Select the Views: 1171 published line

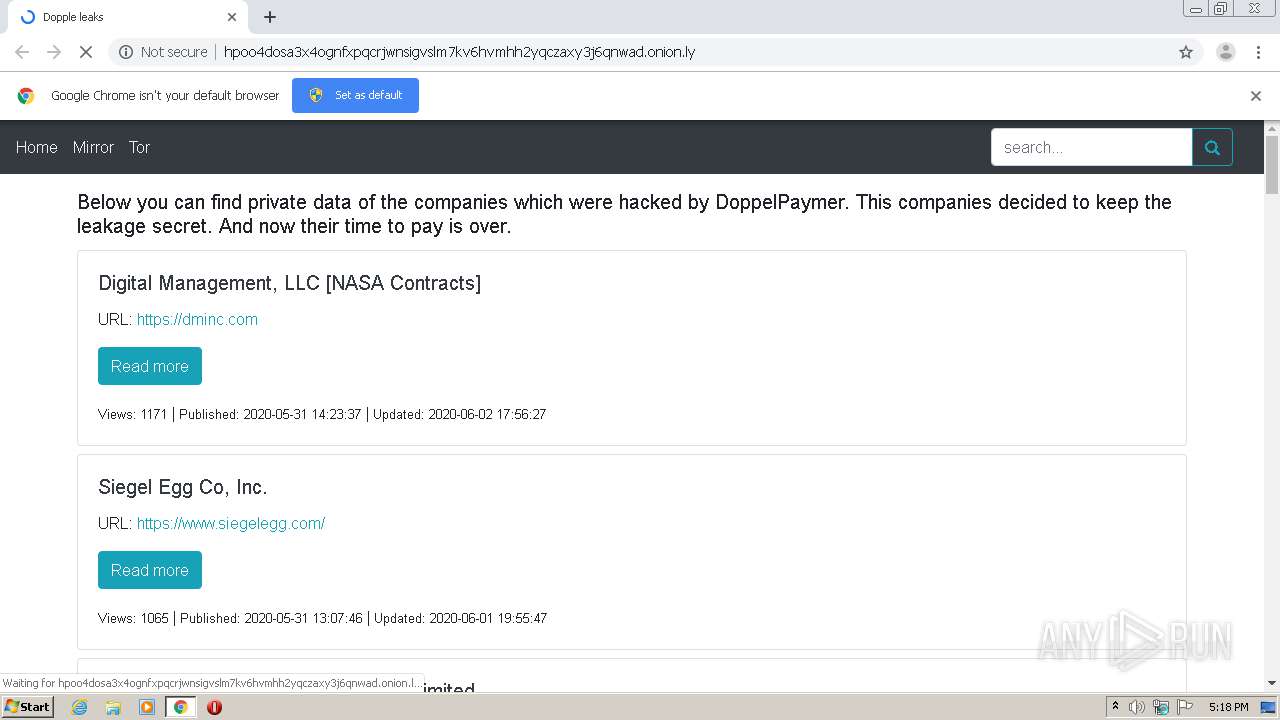tap(322, 414)
